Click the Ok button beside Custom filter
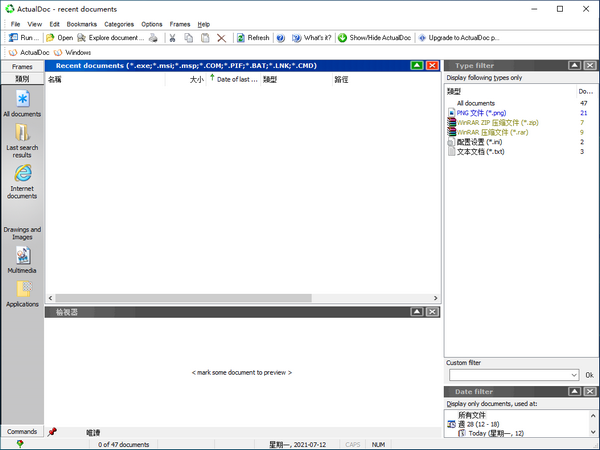Image resolution: width=600 pixels, height=450 pixels. tap(589, 375)
